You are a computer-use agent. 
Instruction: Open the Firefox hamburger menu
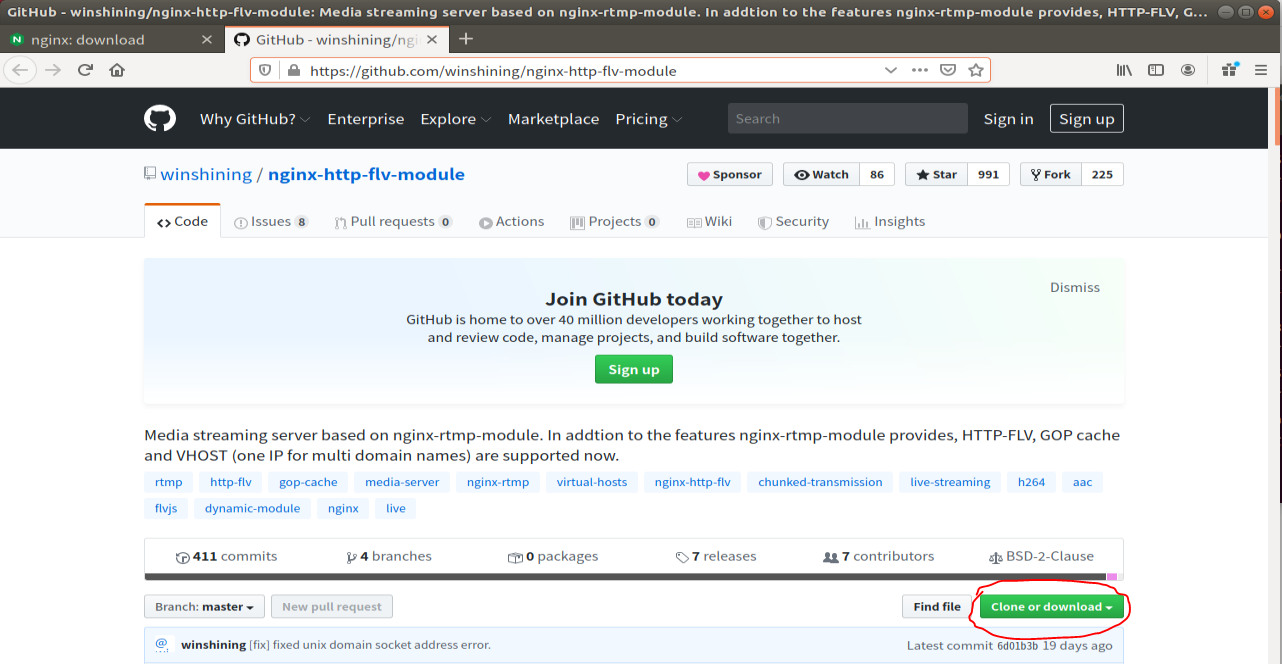click(x=1261, y=70)
